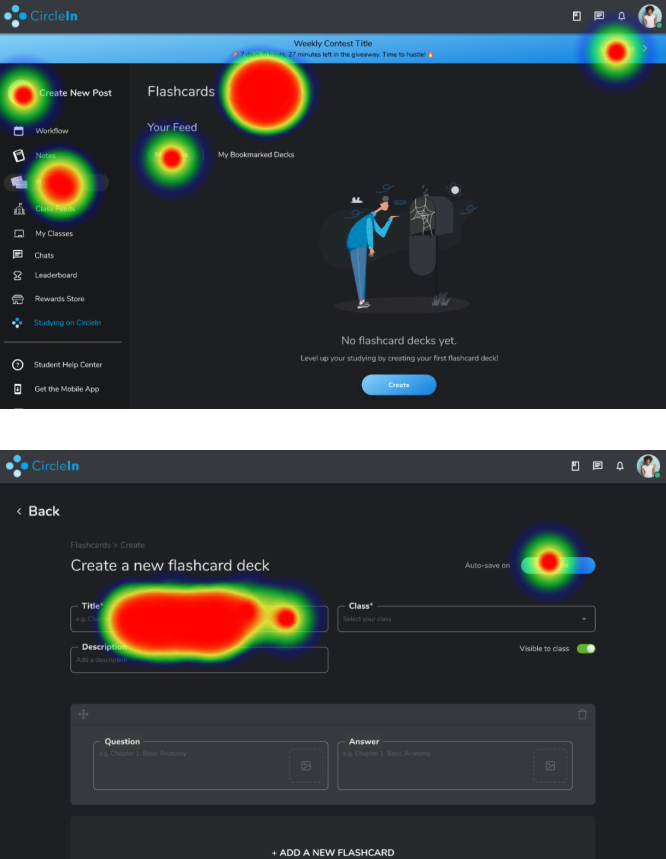666x859 pixels.
Task: Click image upload icon in Question field
Action: (x=306, y=765)
